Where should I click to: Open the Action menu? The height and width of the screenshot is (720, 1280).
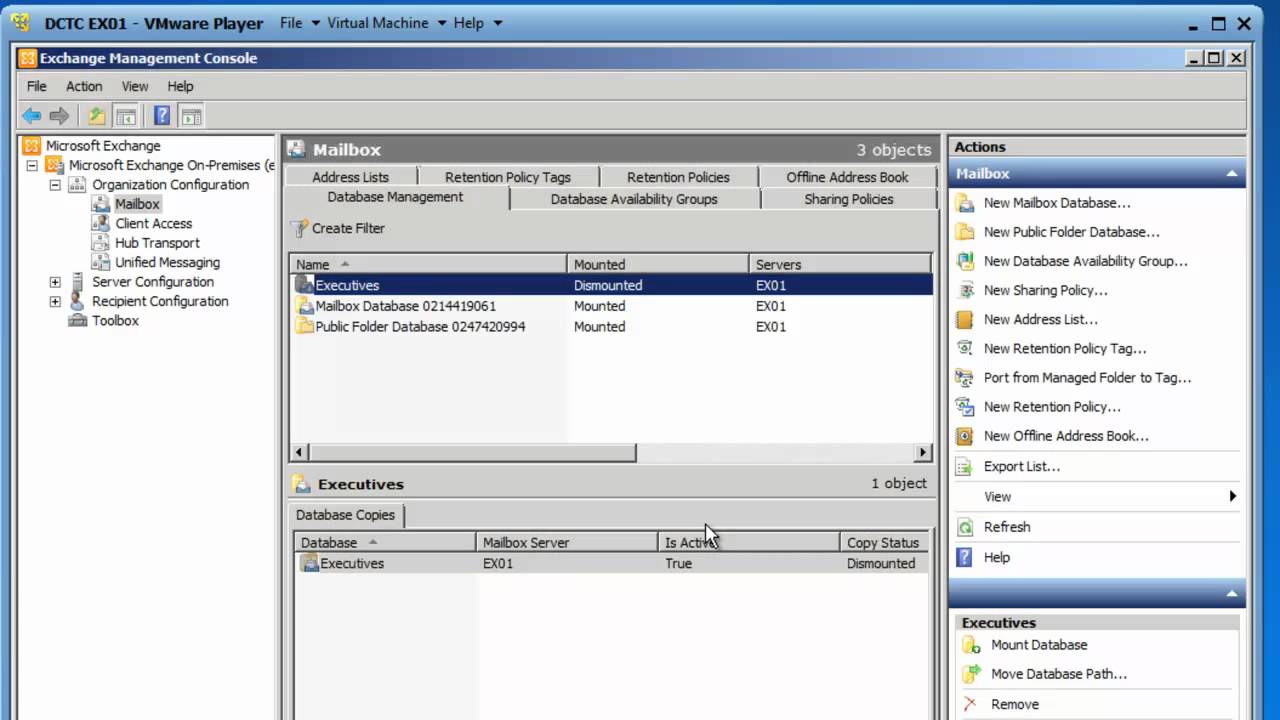(84, 87)
